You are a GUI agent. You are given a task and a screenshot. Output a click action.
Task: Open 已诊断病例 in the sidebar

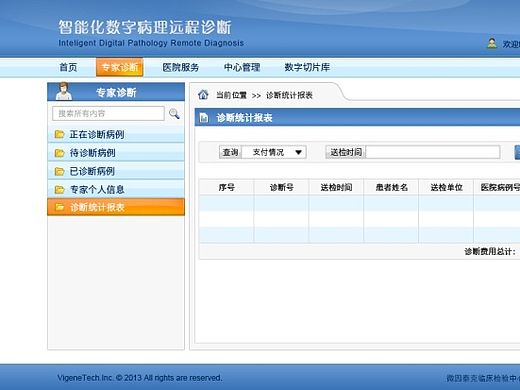tap(116, 171)
